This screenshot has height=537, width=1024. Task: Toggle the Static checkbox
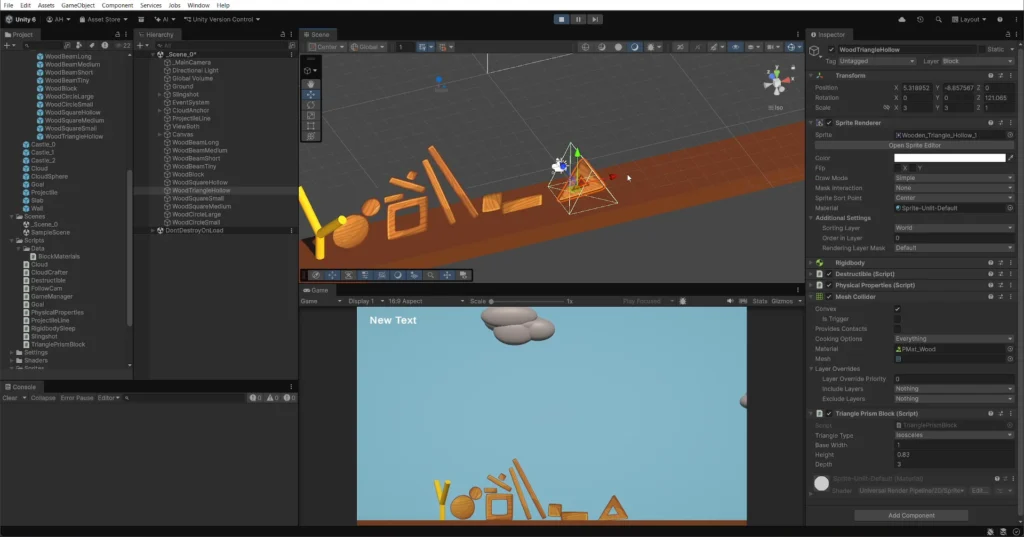(x=982, y=50)
